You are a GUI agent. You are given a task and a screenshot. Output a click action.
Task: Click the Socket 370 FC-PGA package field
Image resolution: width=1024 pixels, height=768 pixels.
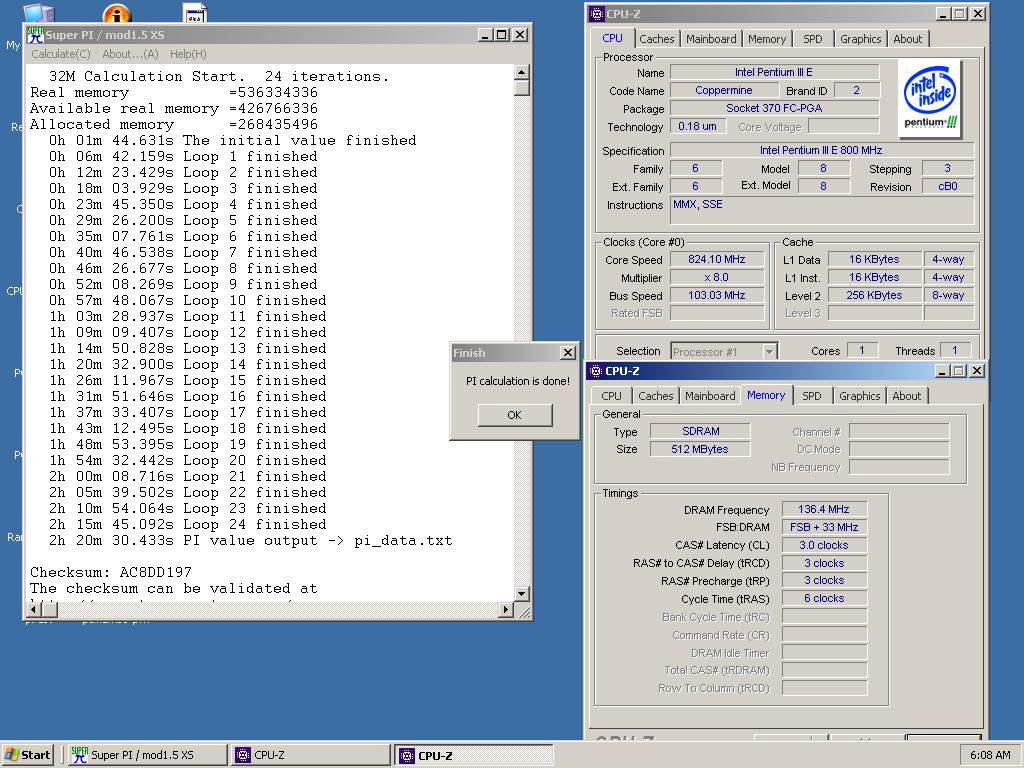pyautogui.click(x=774, y=108)
